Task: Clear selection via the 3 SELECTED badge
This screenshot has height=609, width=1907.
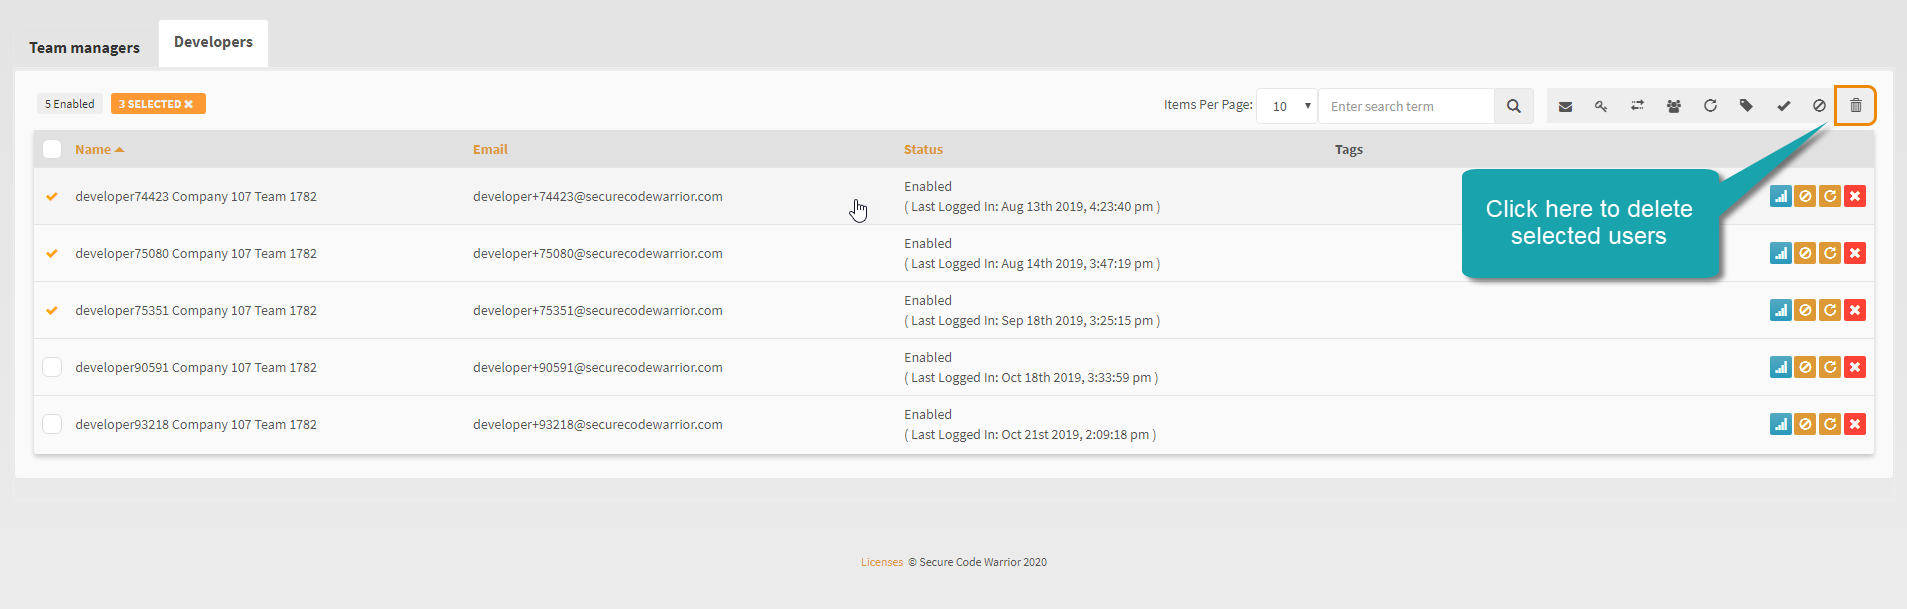Action: coord(158,104)
